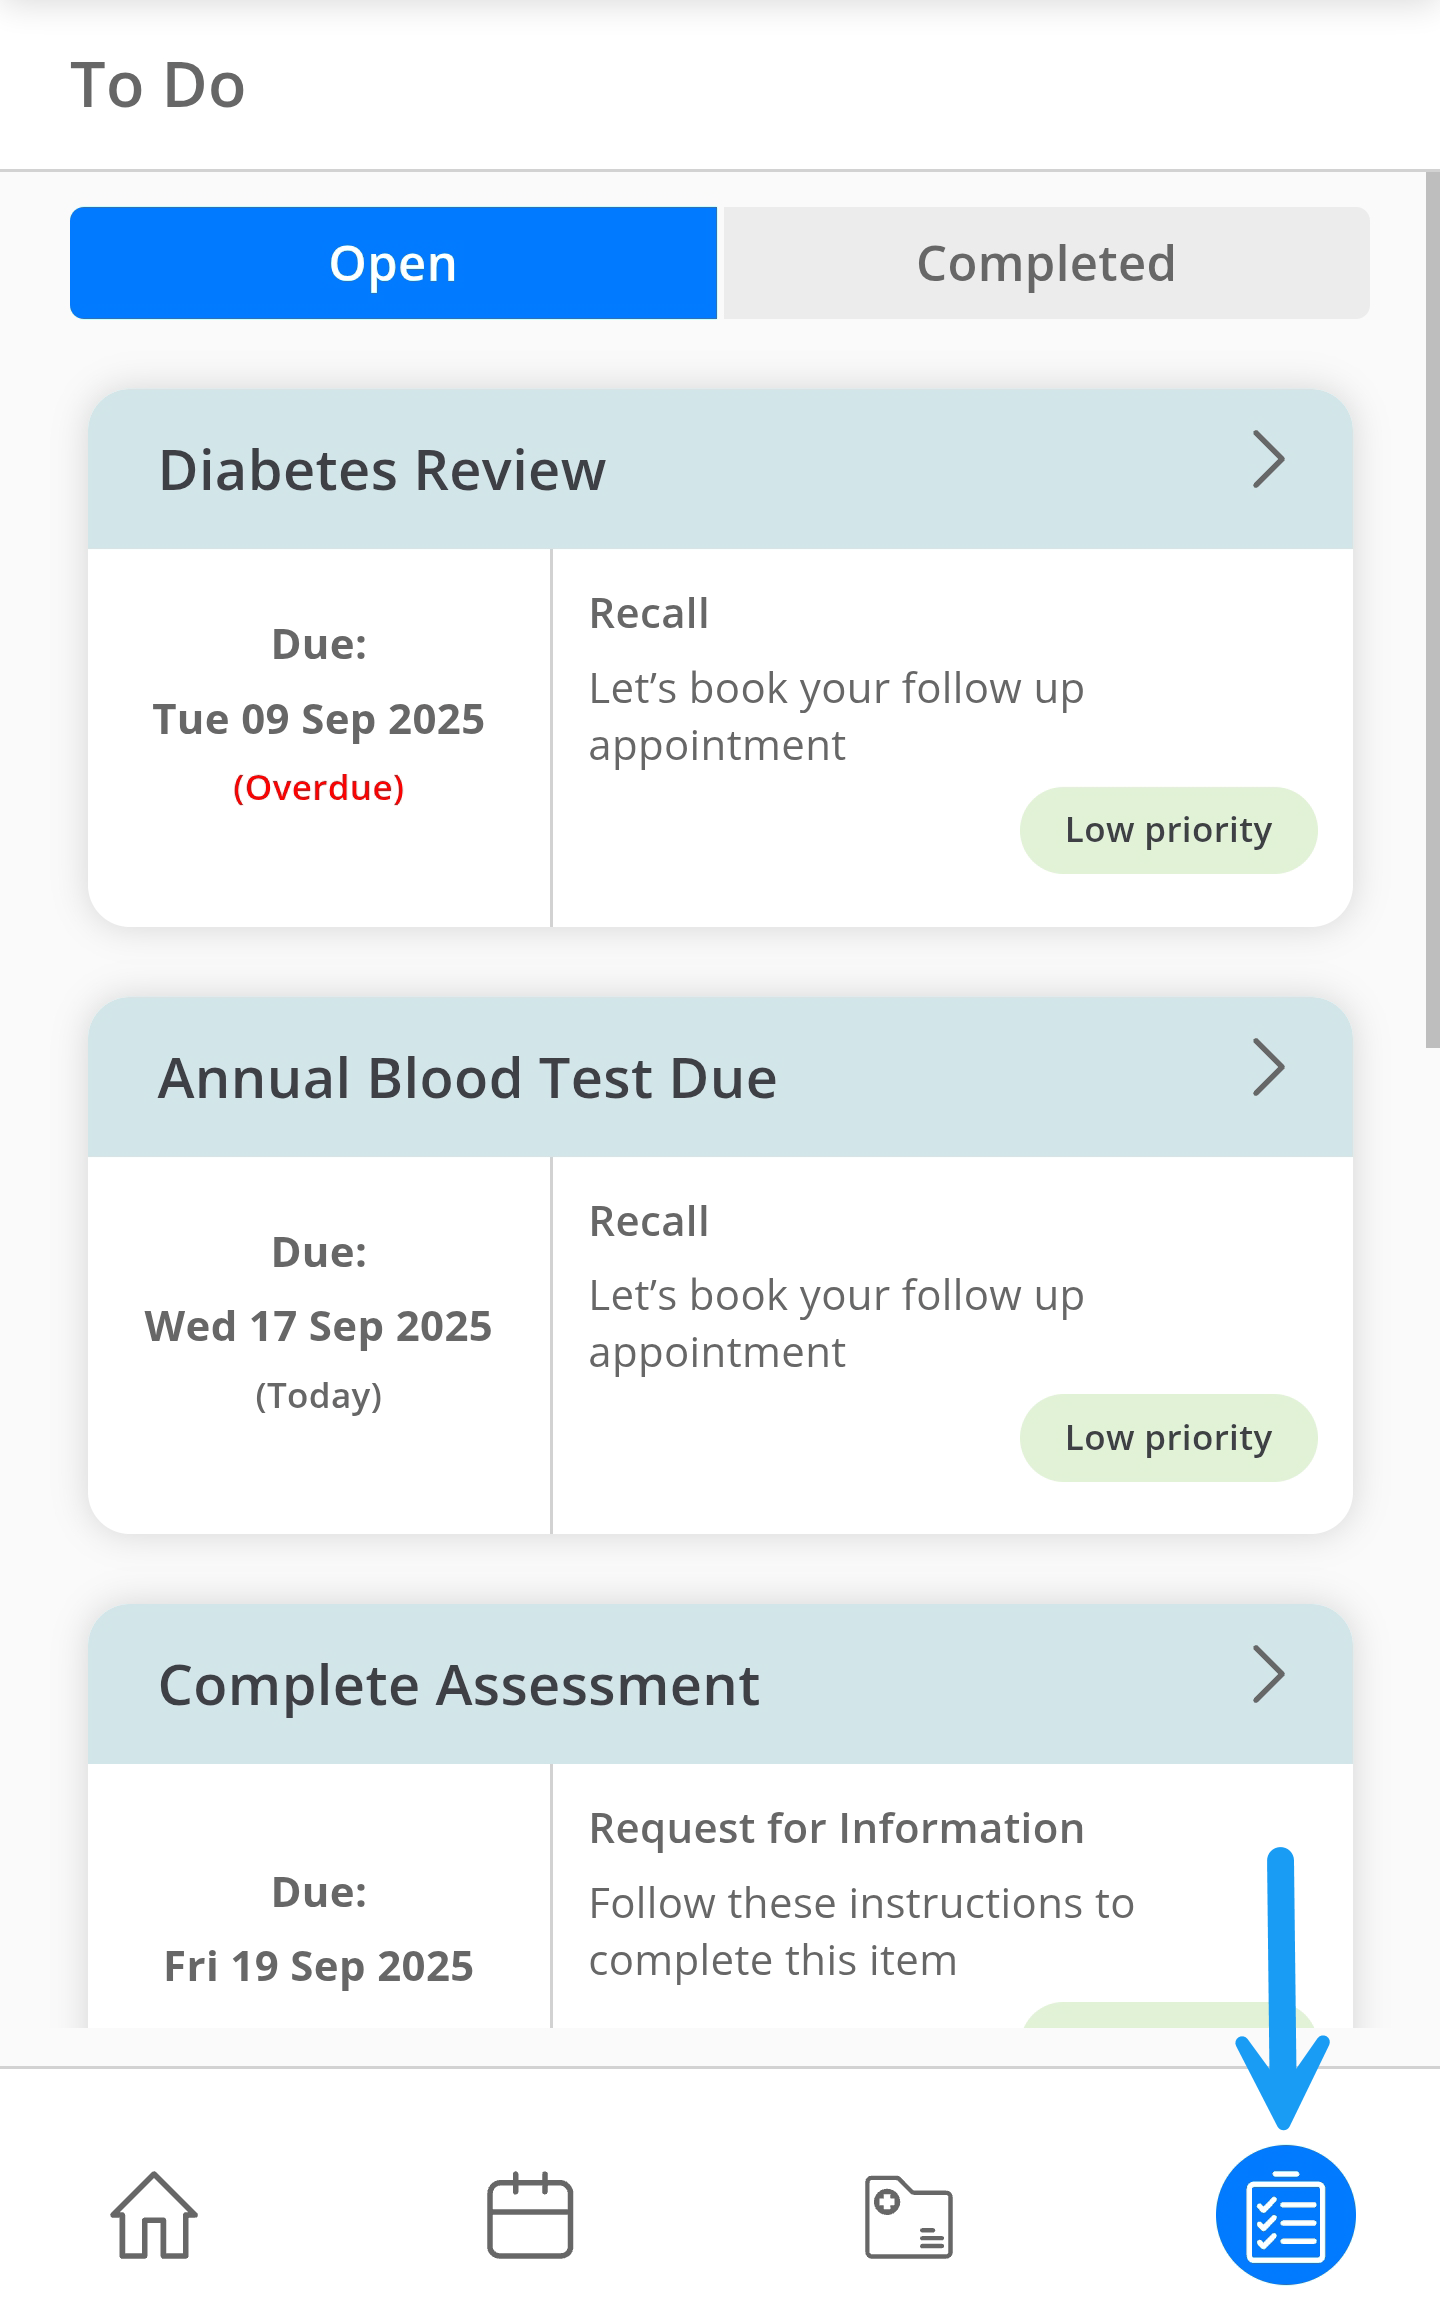Open the Complete Assessment card title
Image resolution: width=1440 pixels, height=2323 pixels.
tap(459, 1686)
